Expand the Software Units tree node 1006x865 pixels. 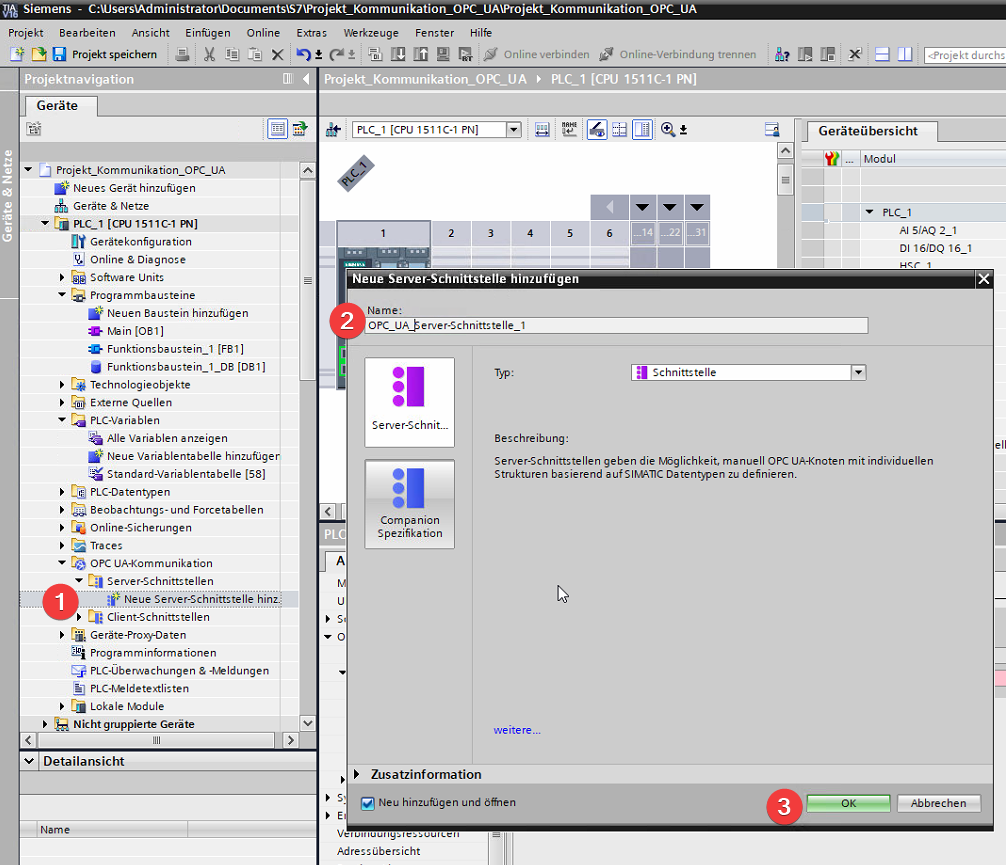point(62,277)
